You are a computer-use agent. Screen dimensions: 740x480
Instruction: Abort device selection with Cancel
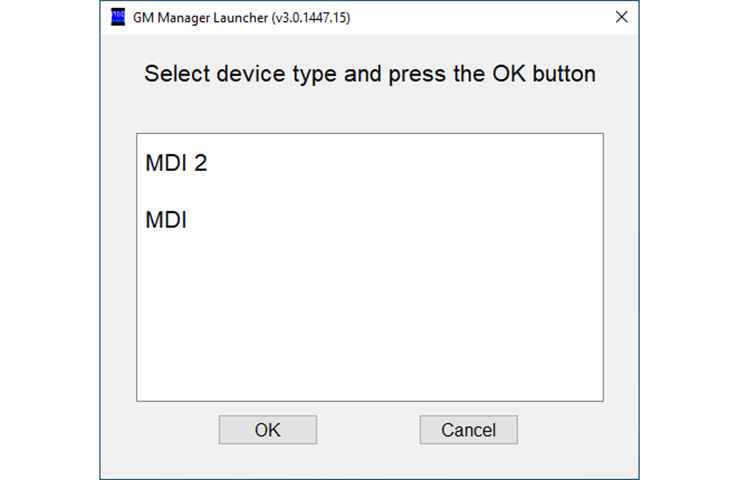469,429
